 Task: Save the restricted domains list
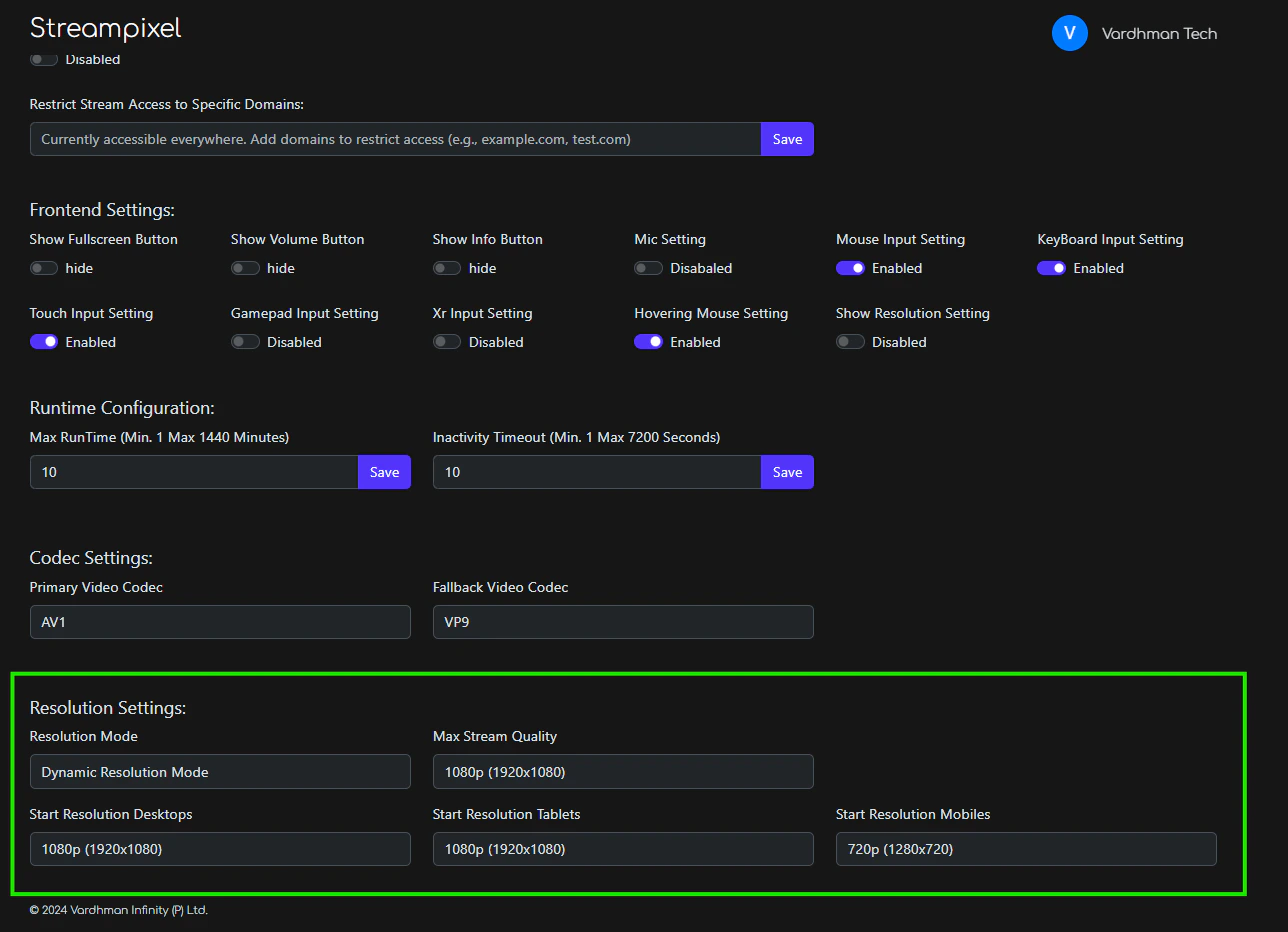pos(787,139)
